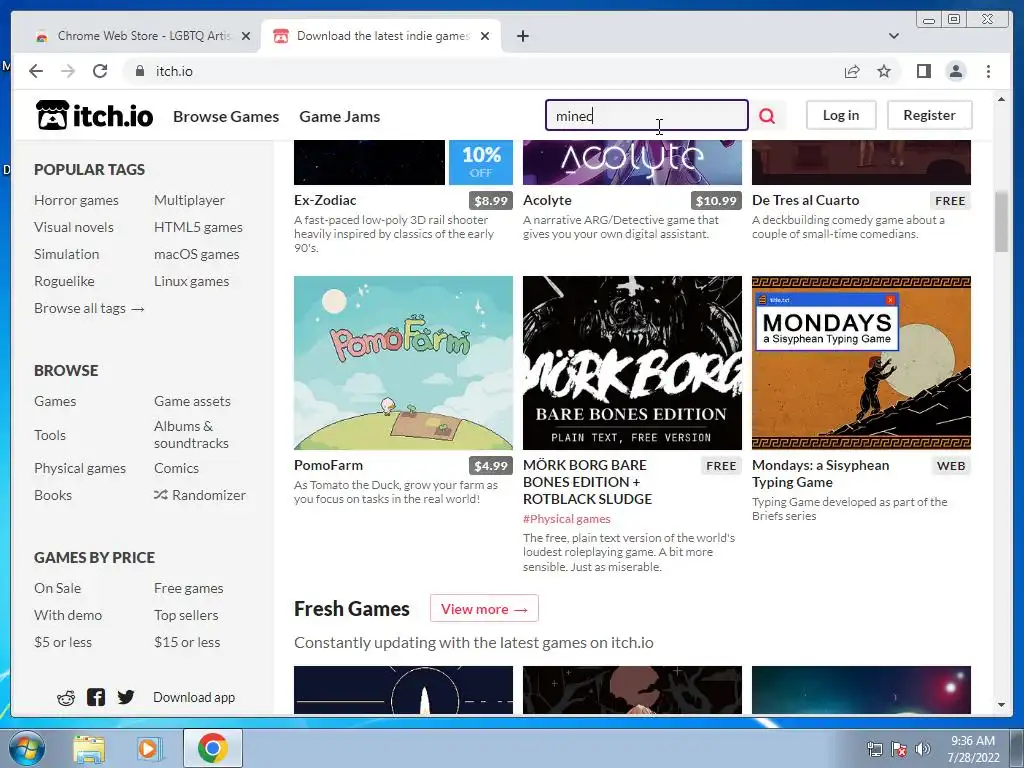Open the PomoFarm game thumbnail

coord(404,362)
